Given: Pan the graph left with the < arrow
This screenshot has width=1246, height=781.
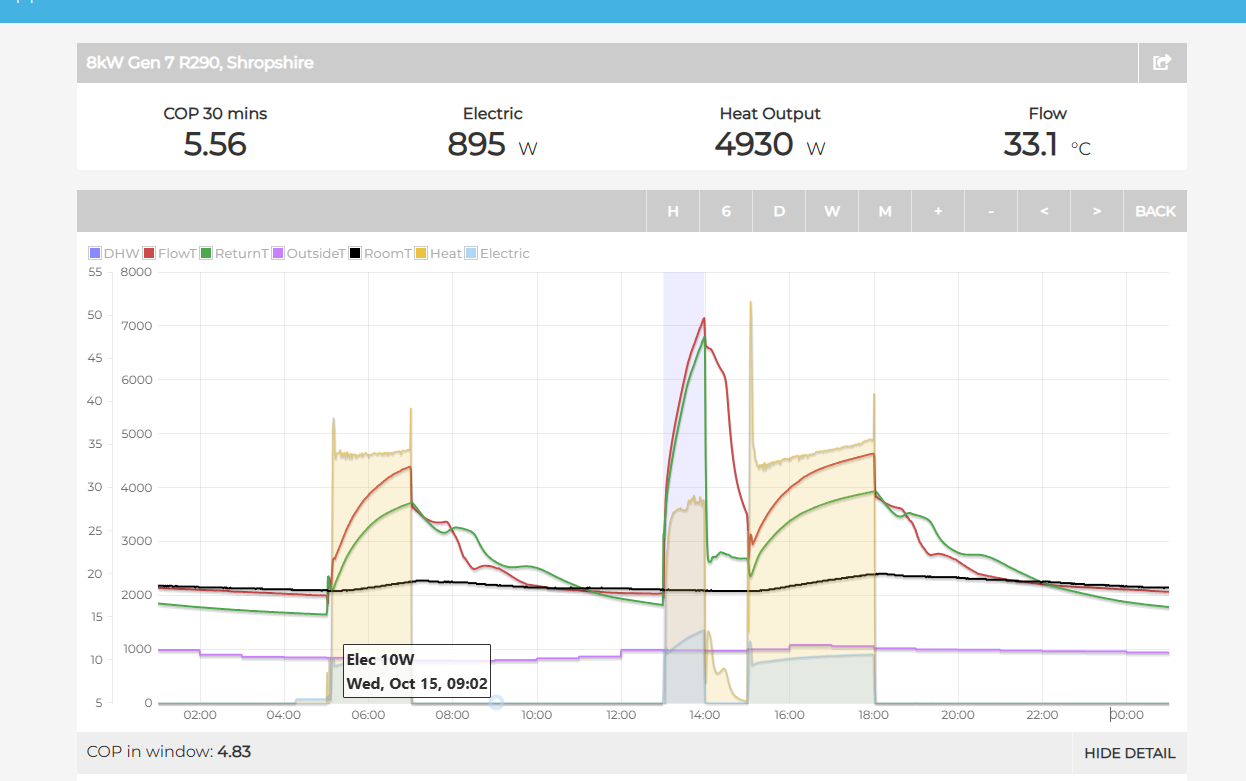Looking at the screenshot, I should click(1044, 211).
